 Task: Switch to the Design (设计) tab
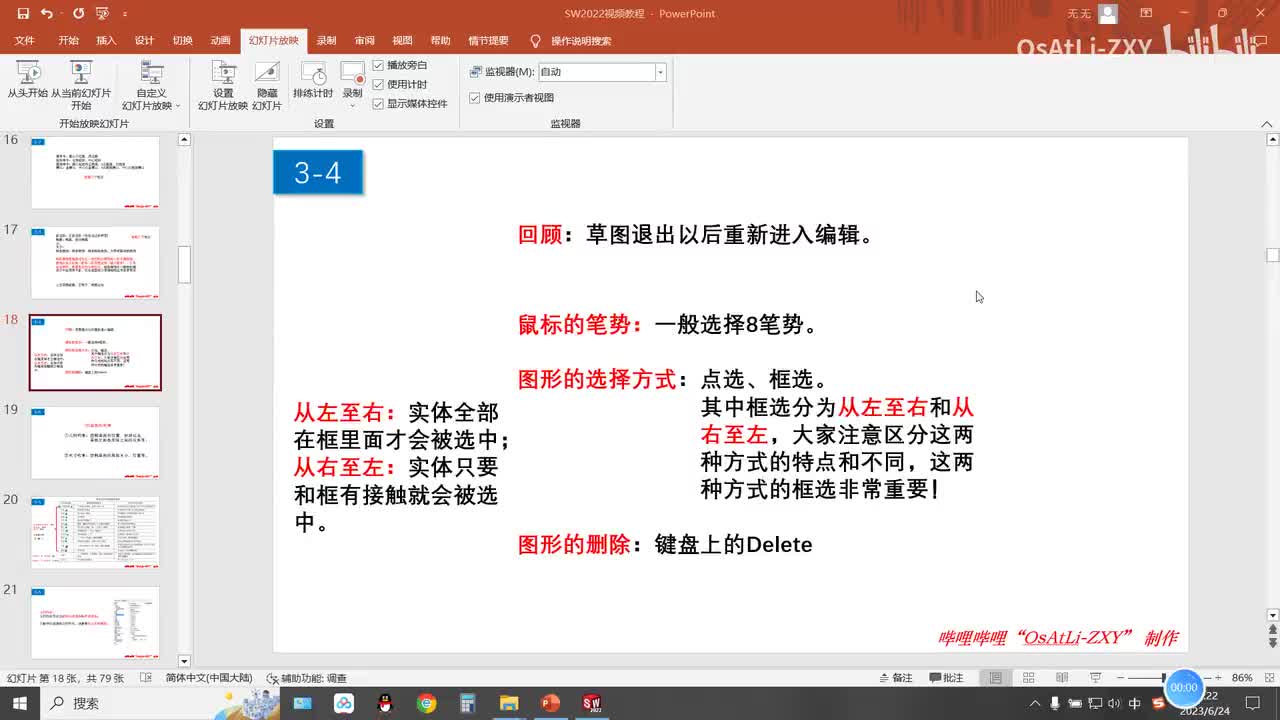point(144,41)
